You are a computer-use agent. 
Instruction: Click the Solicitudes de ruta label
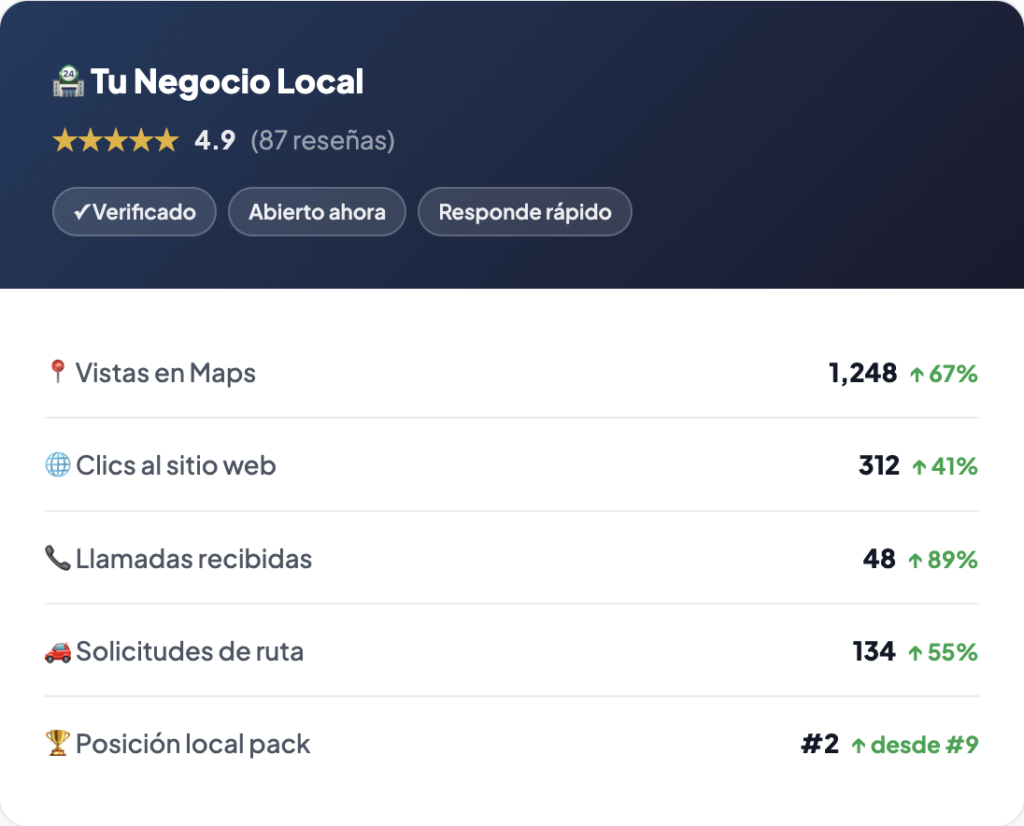click(x=190, y=651)
